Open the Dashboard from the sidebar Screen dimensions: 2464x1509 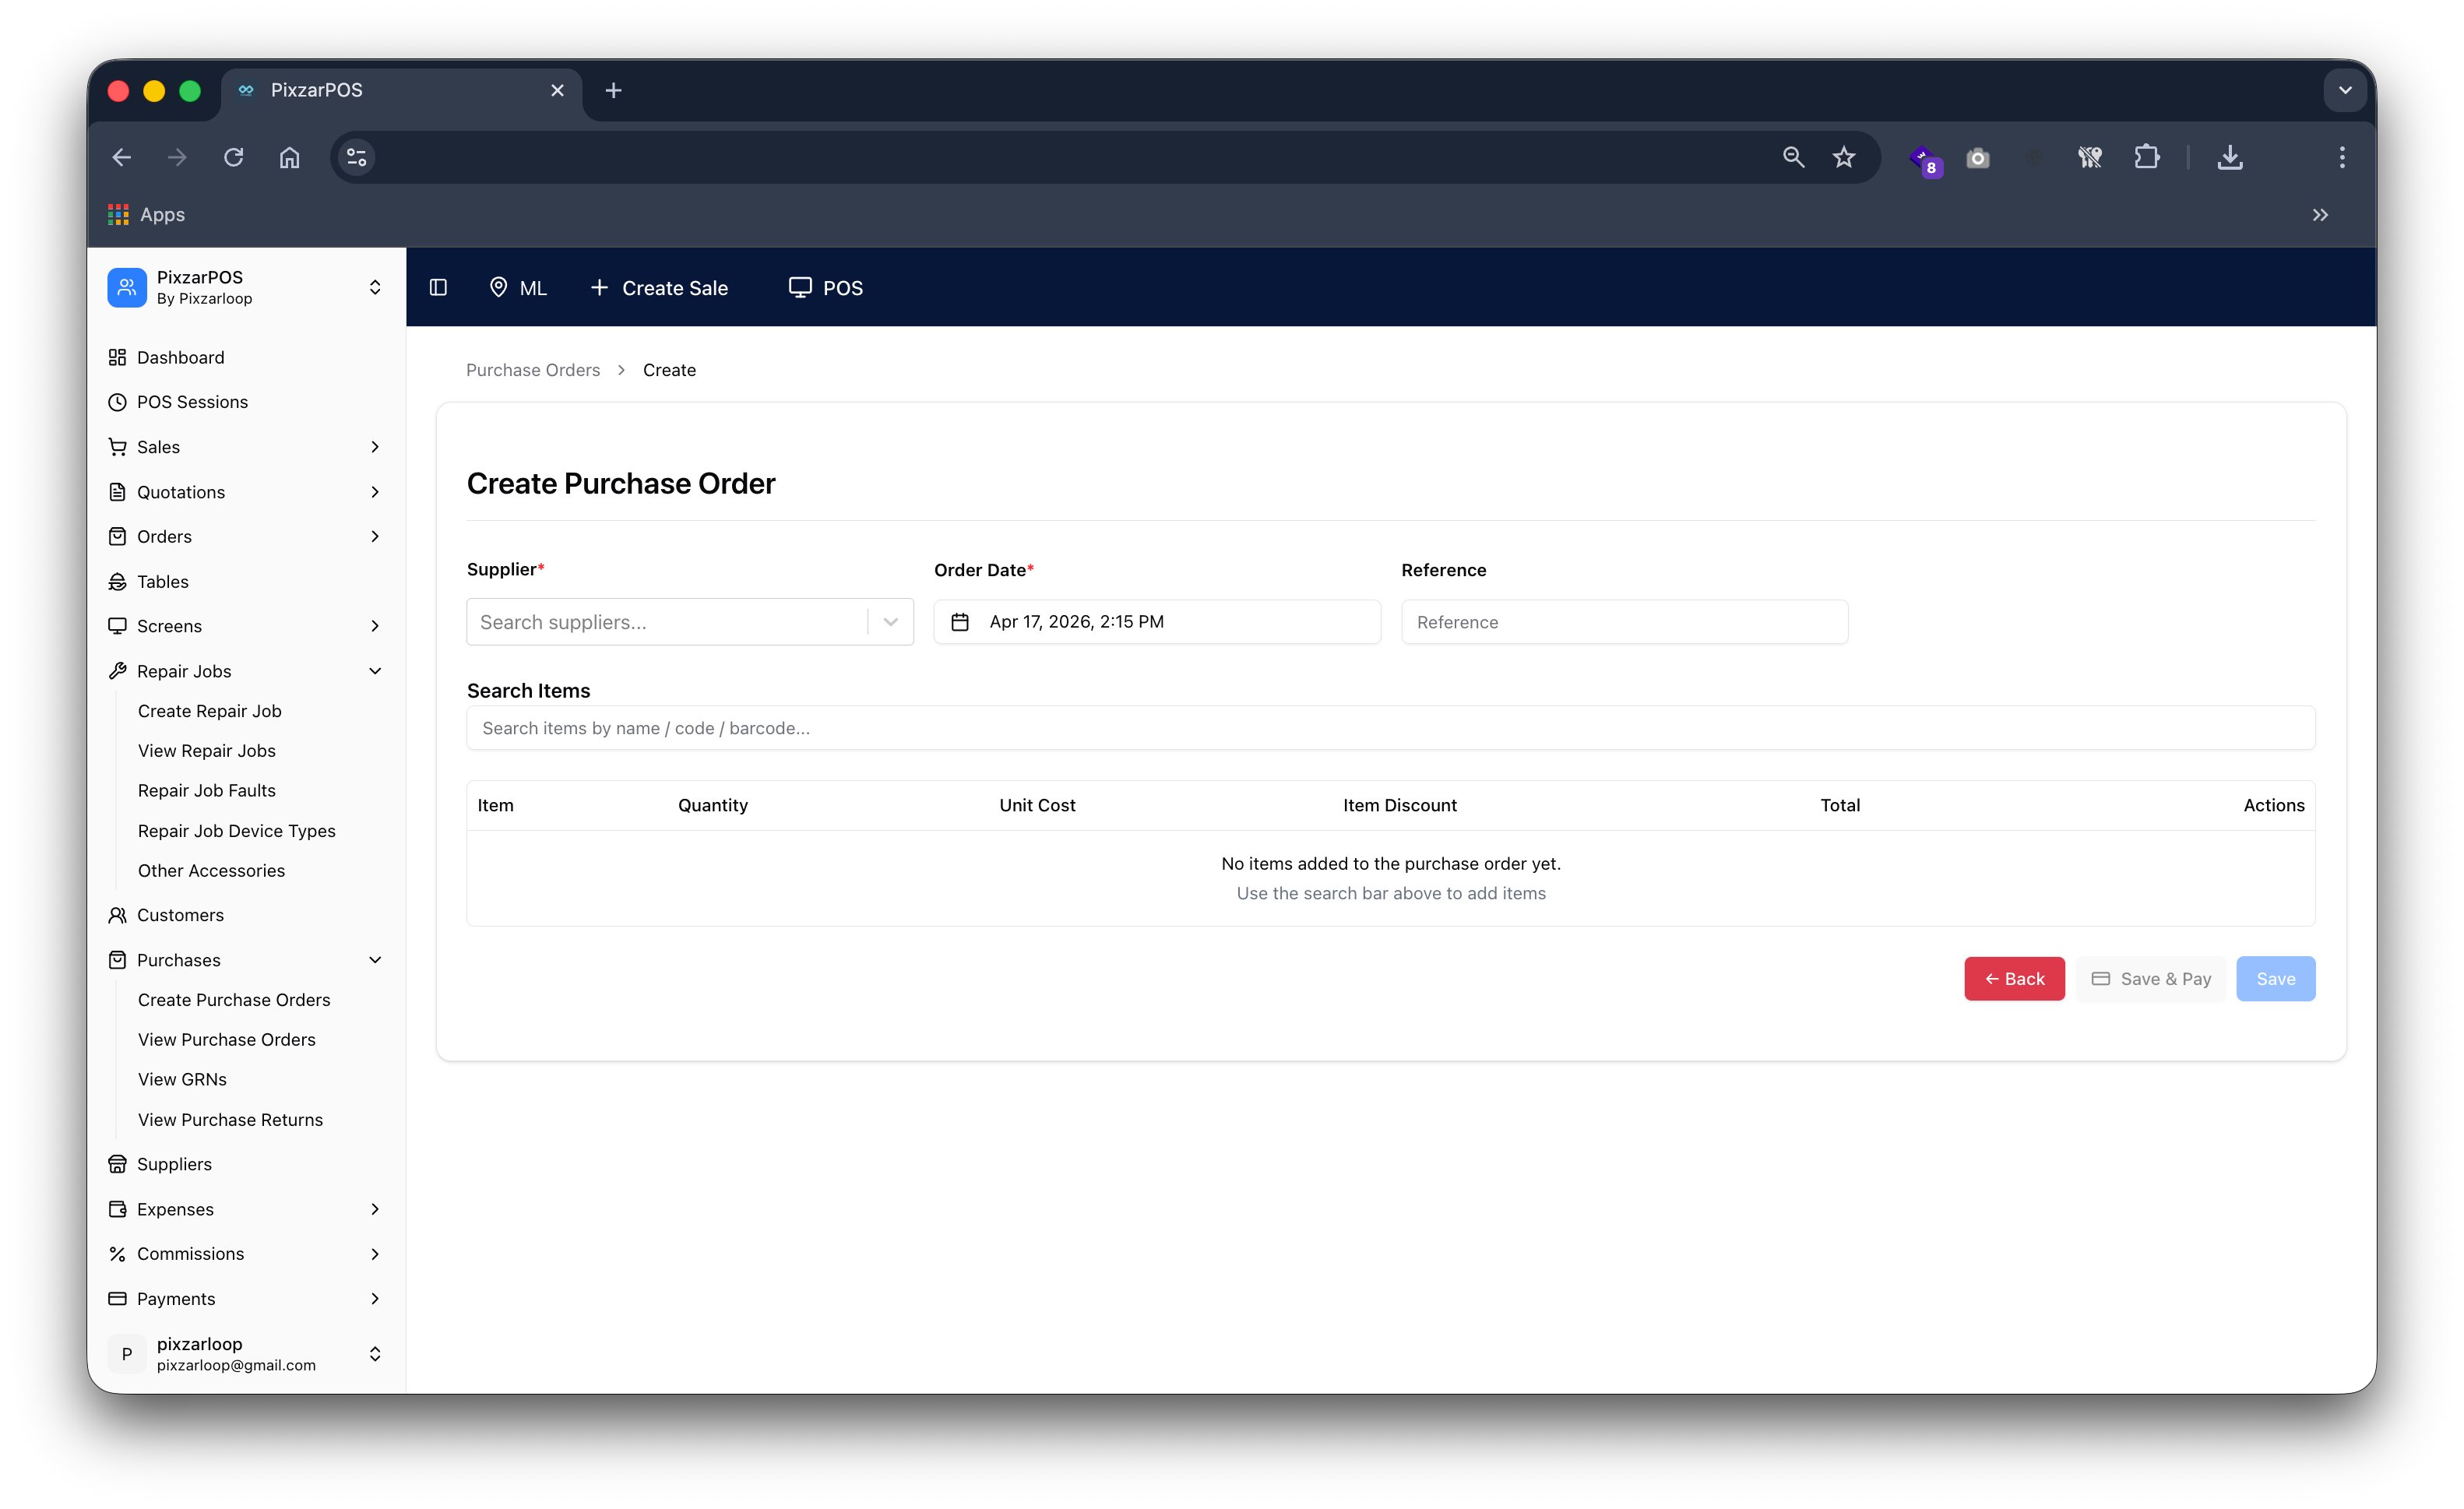(x=180, y=357)
